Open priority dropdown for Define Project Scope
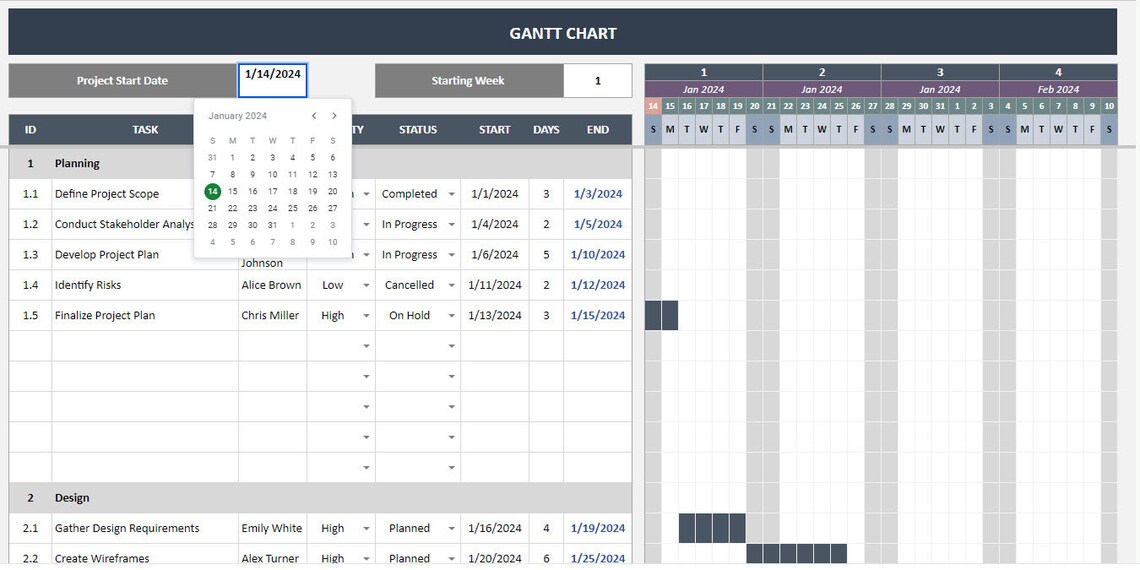Viewport: 1140px width, 570px height. pyautogui.click(x=366, y=194)
